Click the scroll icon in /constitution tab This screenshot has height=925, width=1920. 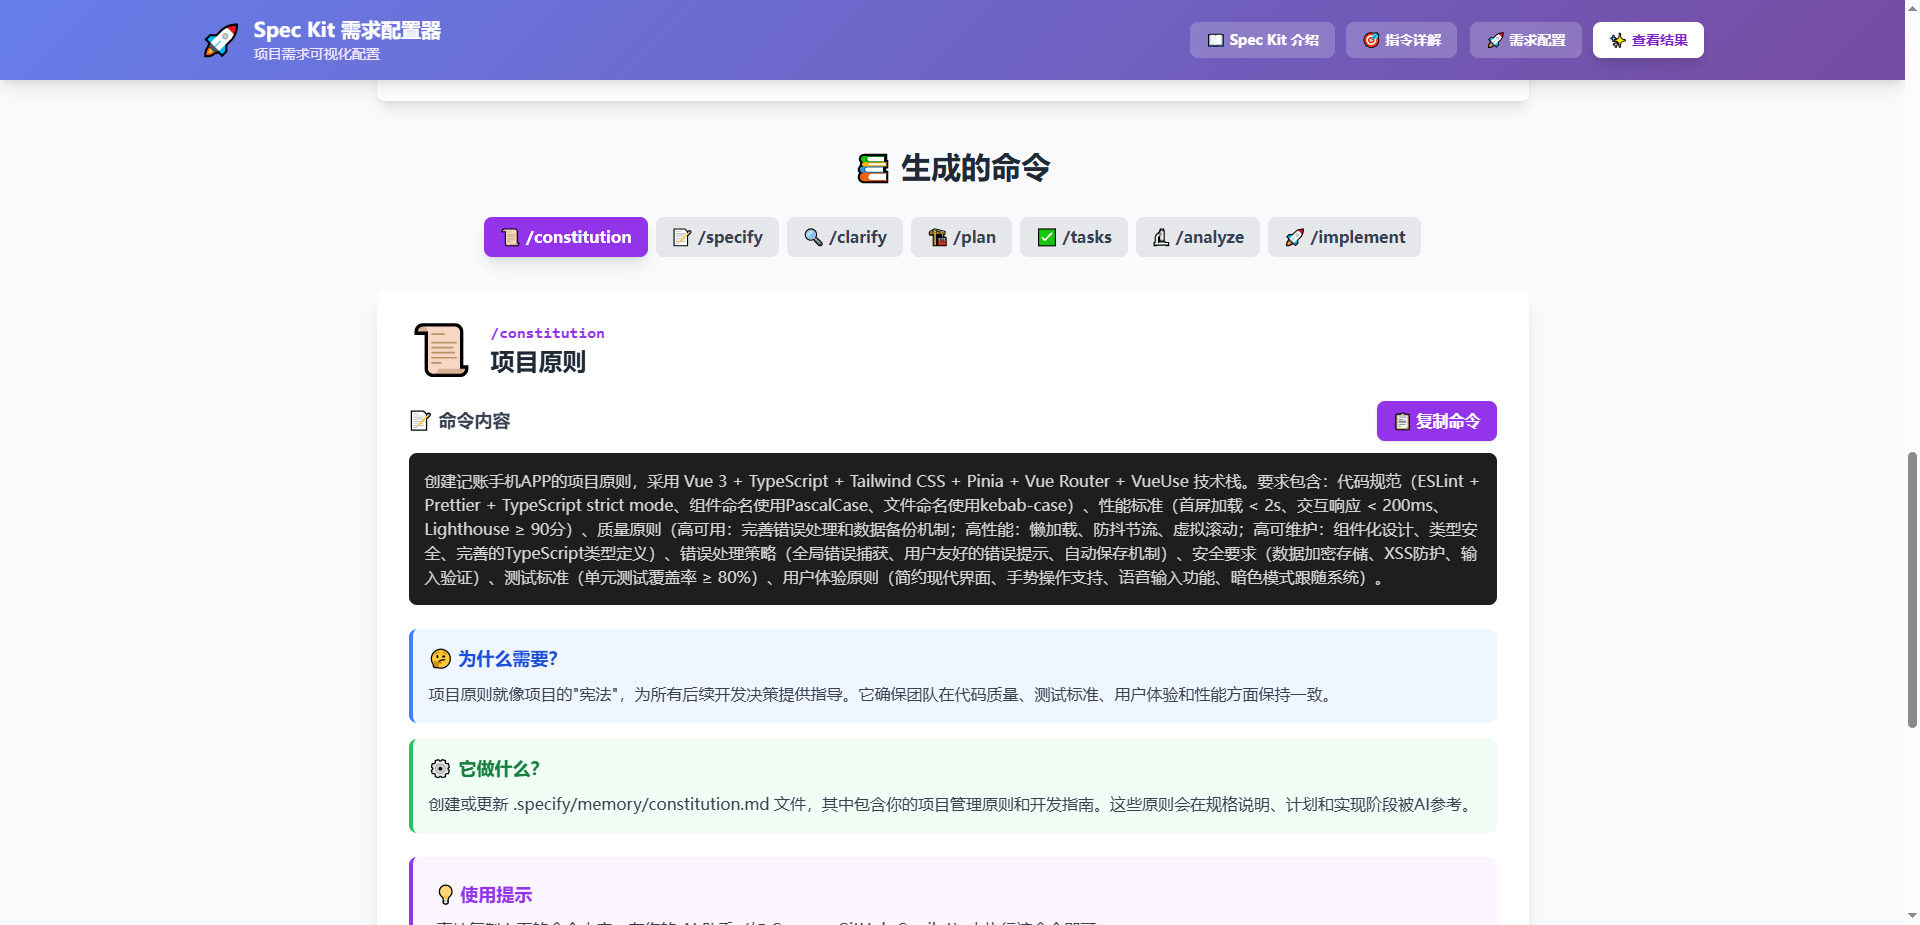tap(510, 237)
